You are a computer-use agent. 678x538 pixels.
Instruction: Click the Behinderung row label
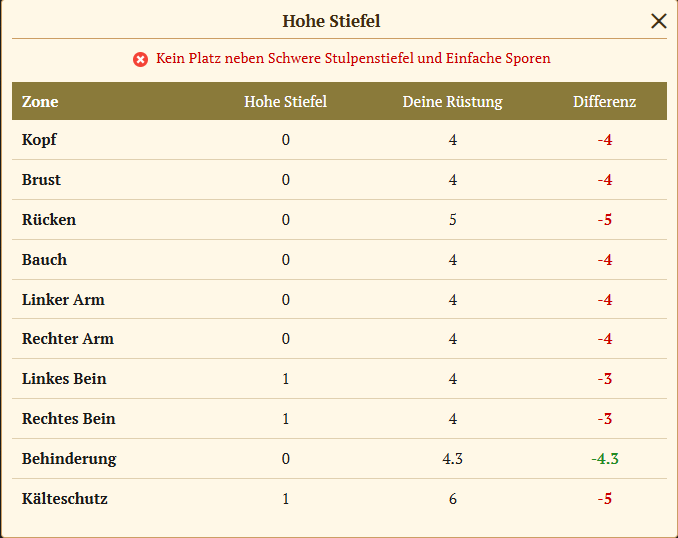click(x=69, y=459)
